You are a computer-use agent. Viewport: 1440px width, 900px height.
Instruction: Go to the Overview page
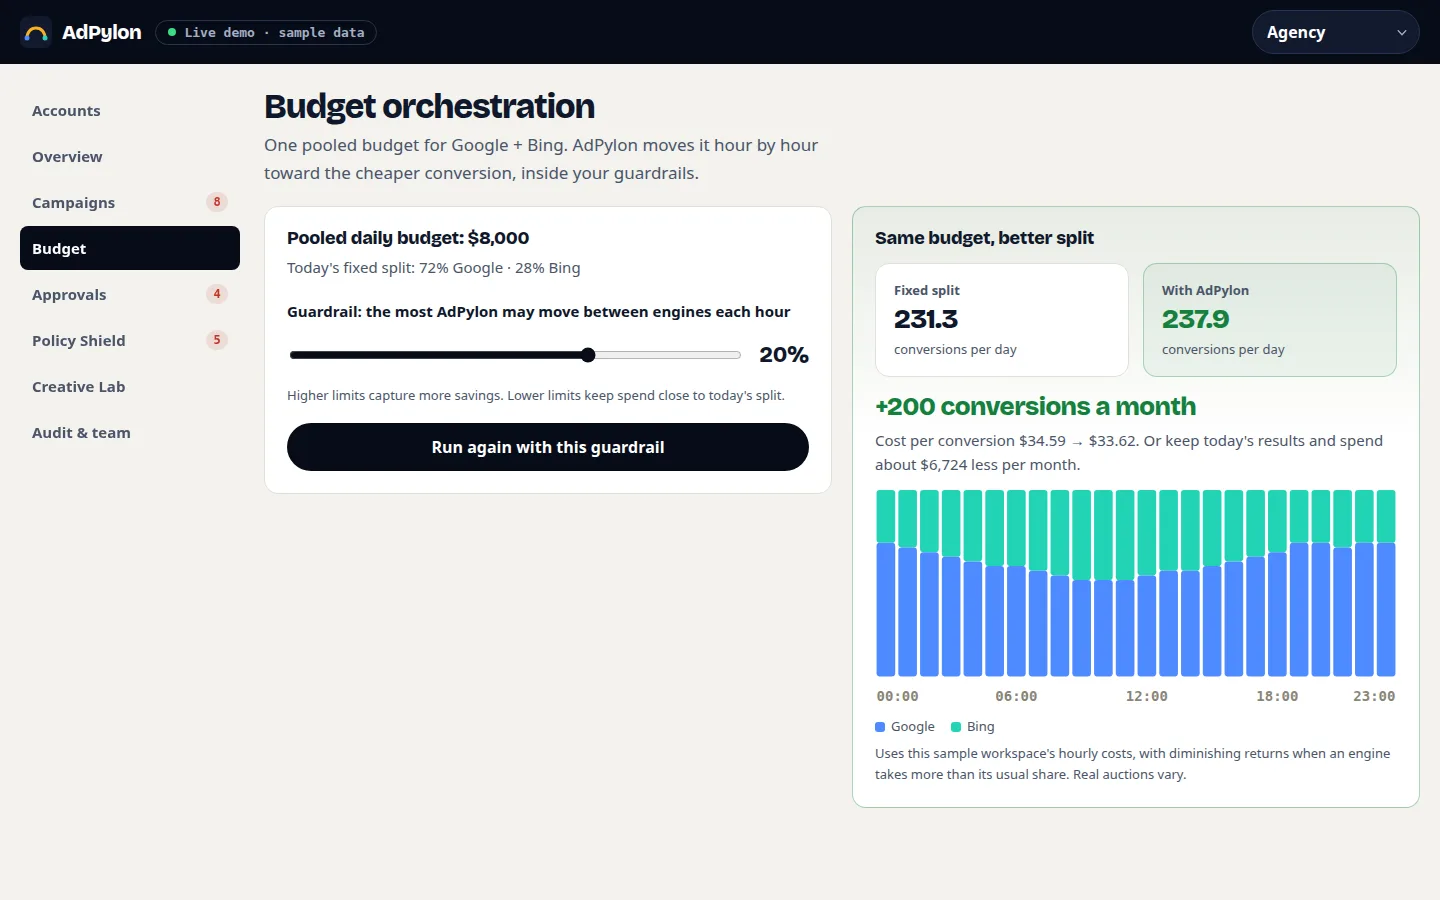point(130,157)
